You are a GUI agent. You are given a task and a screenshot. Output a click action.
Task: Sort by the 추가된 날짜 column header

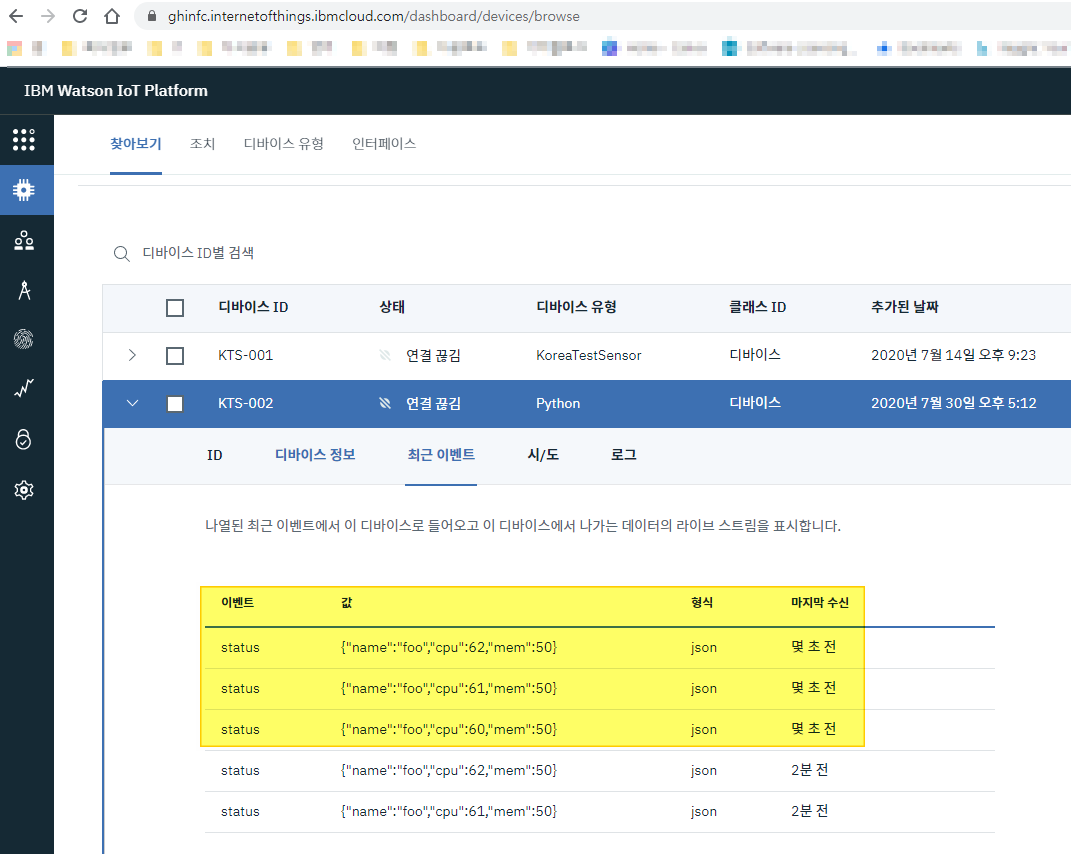(904, 307)
